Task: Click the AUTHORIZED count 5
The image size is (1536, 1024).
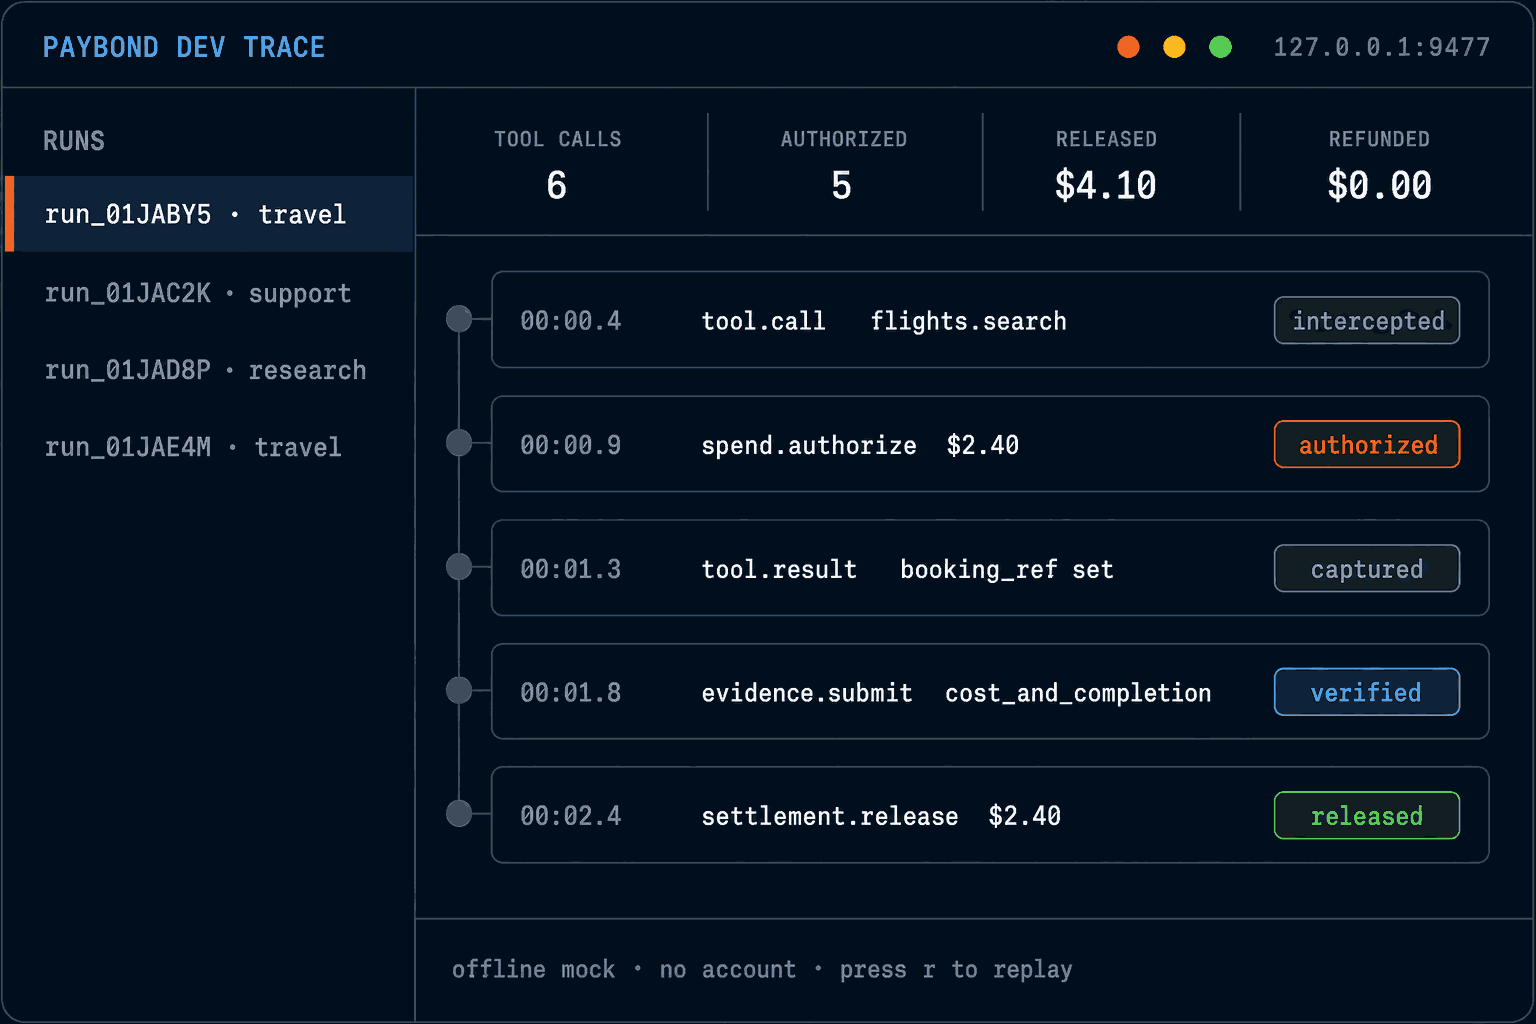Action: 842,185
